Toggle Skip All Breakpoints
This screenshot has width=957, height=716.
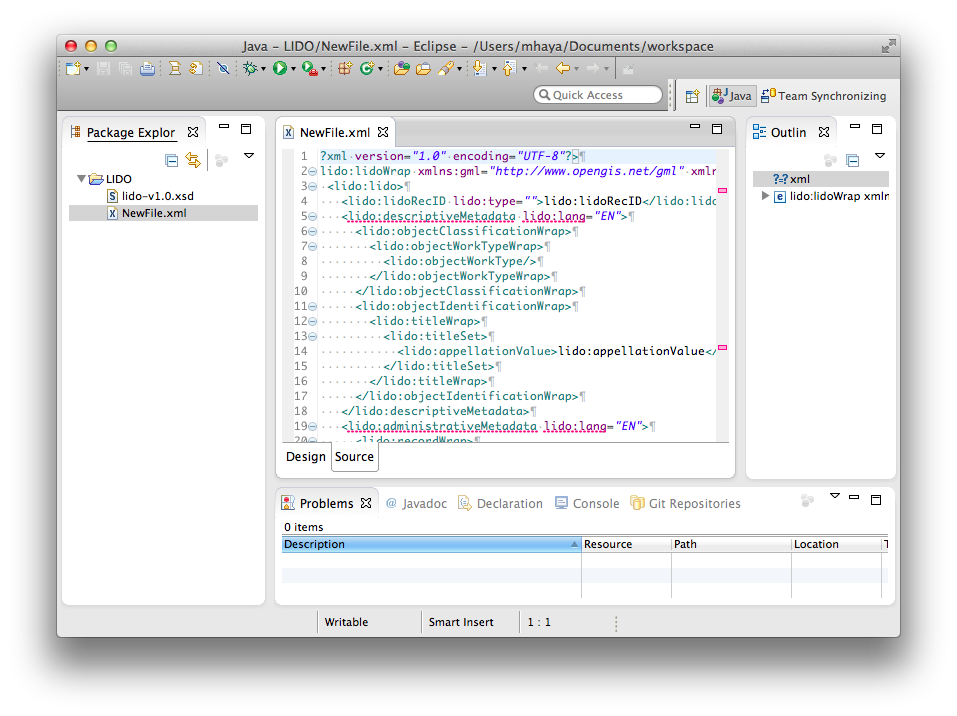click(x=221, y=68)
